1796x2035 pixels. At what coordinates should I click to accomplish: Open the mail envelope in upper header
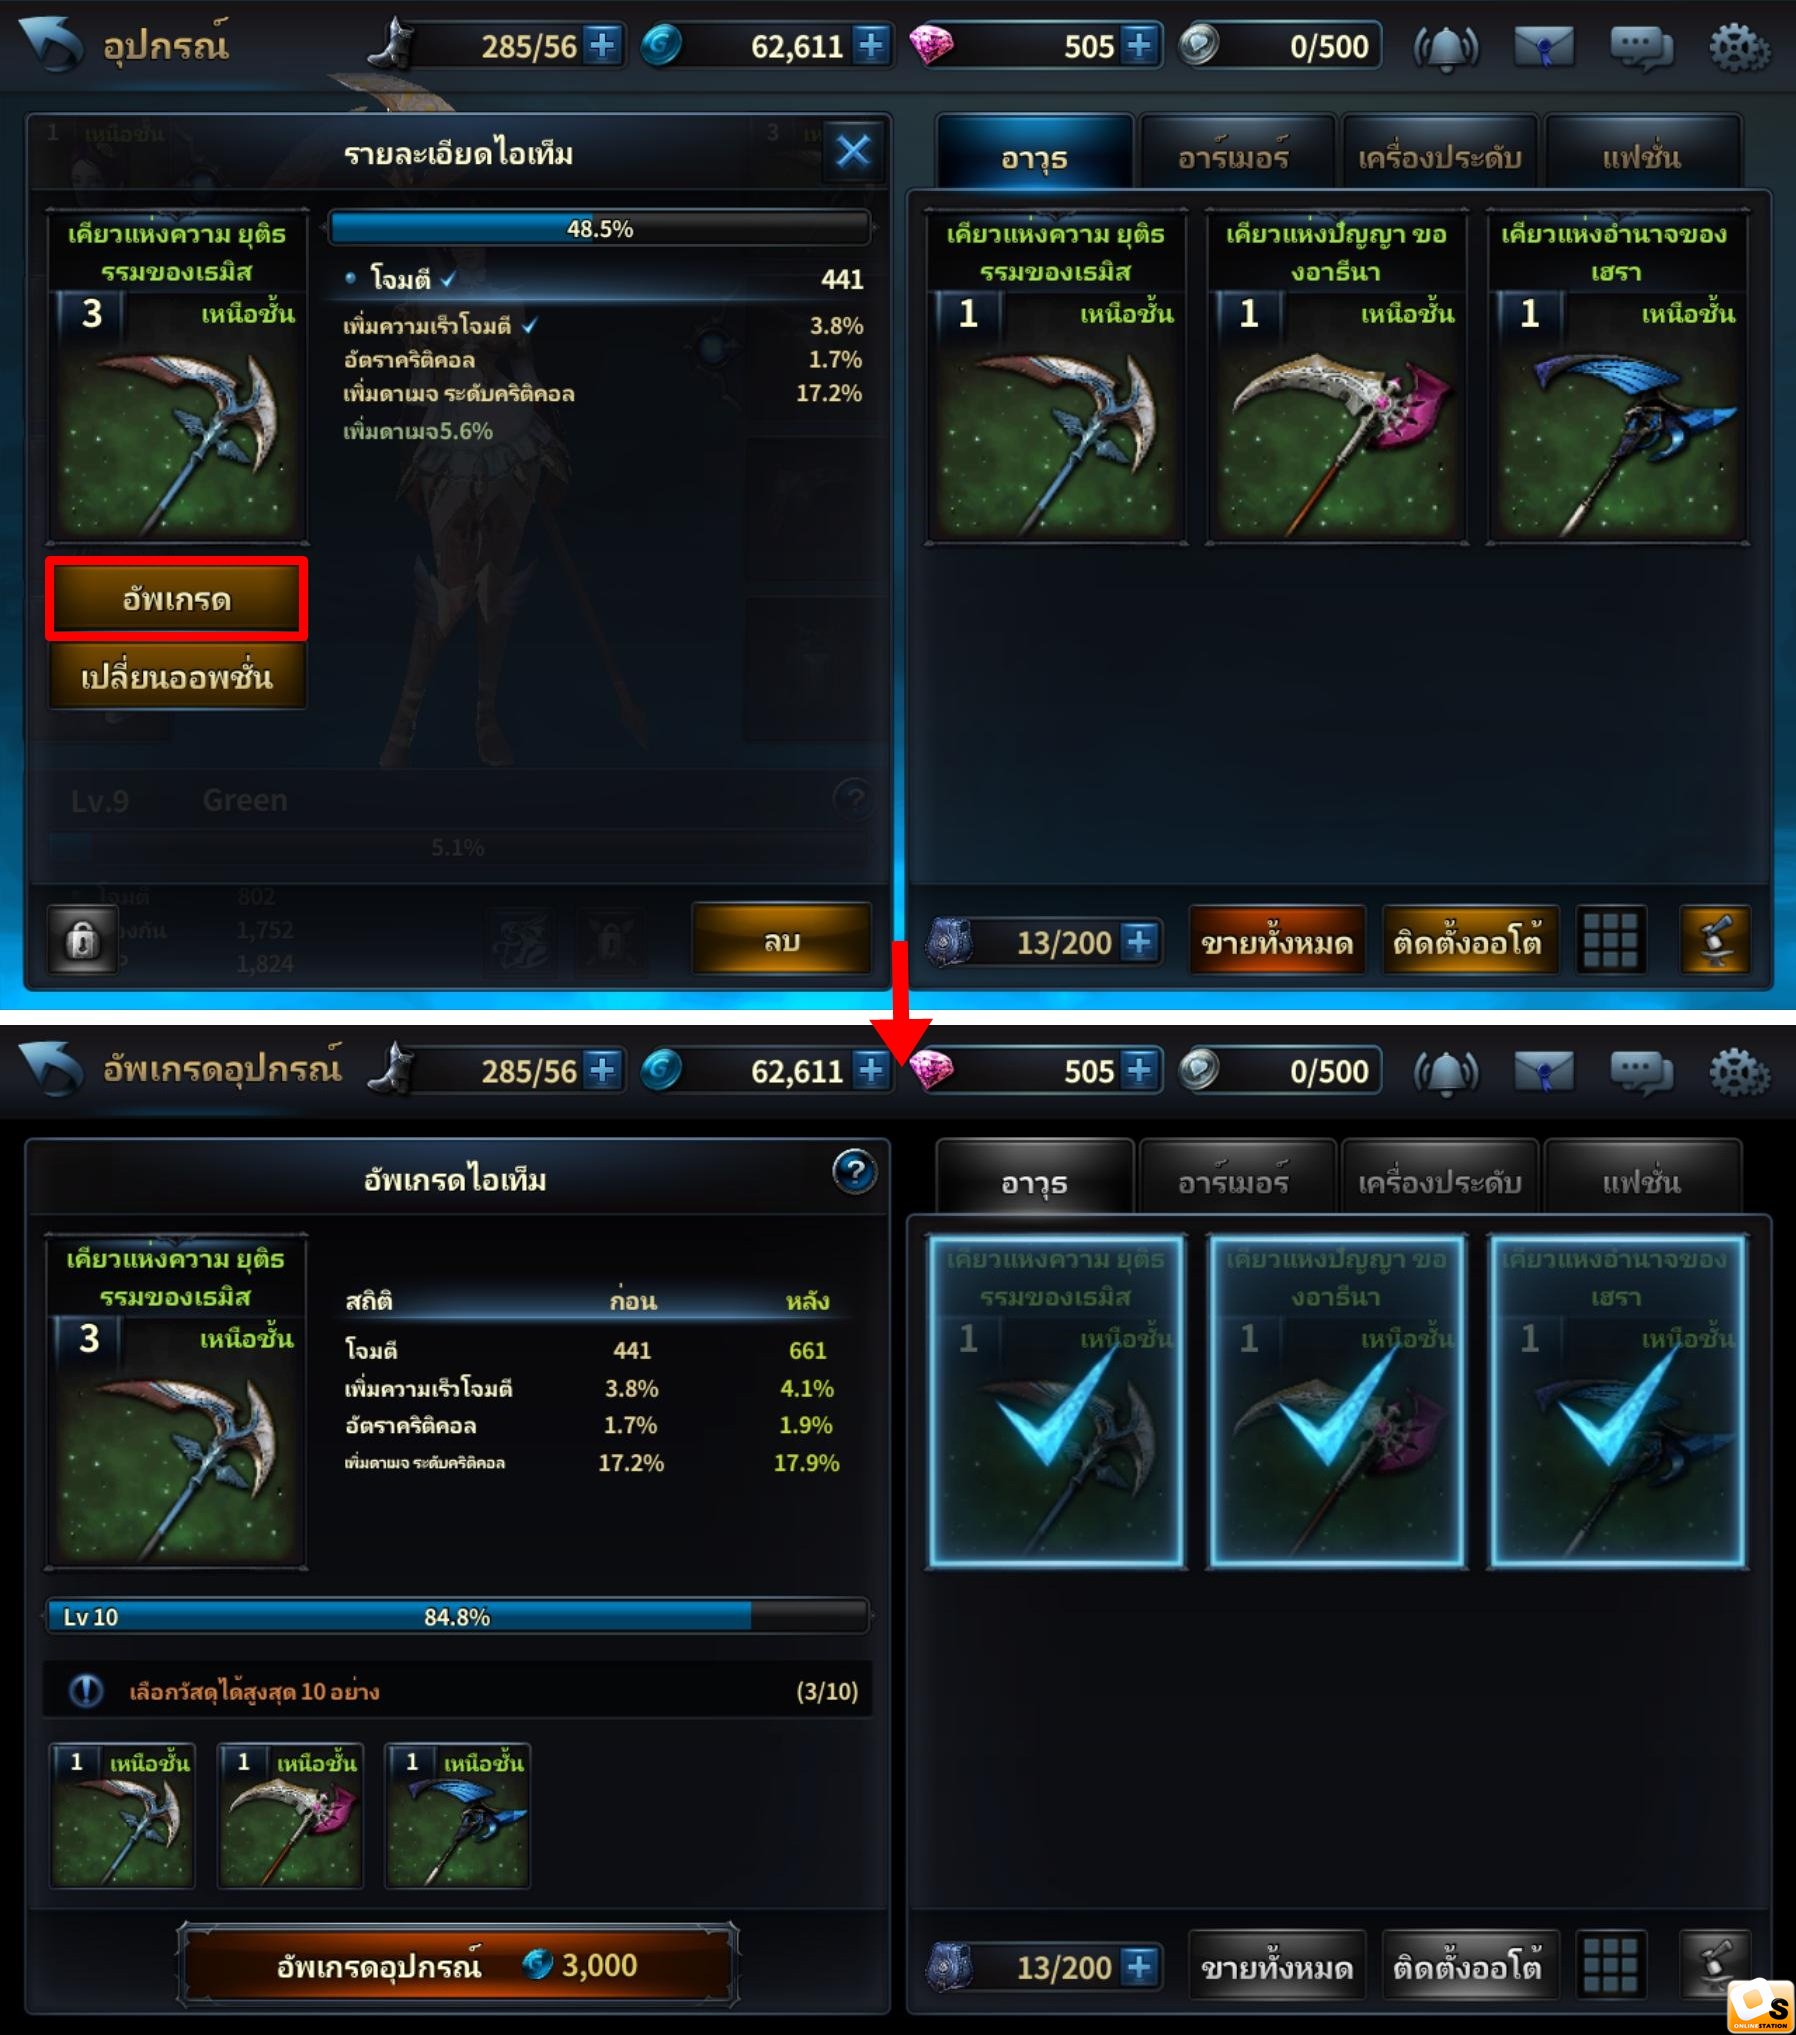point(1543,47)
